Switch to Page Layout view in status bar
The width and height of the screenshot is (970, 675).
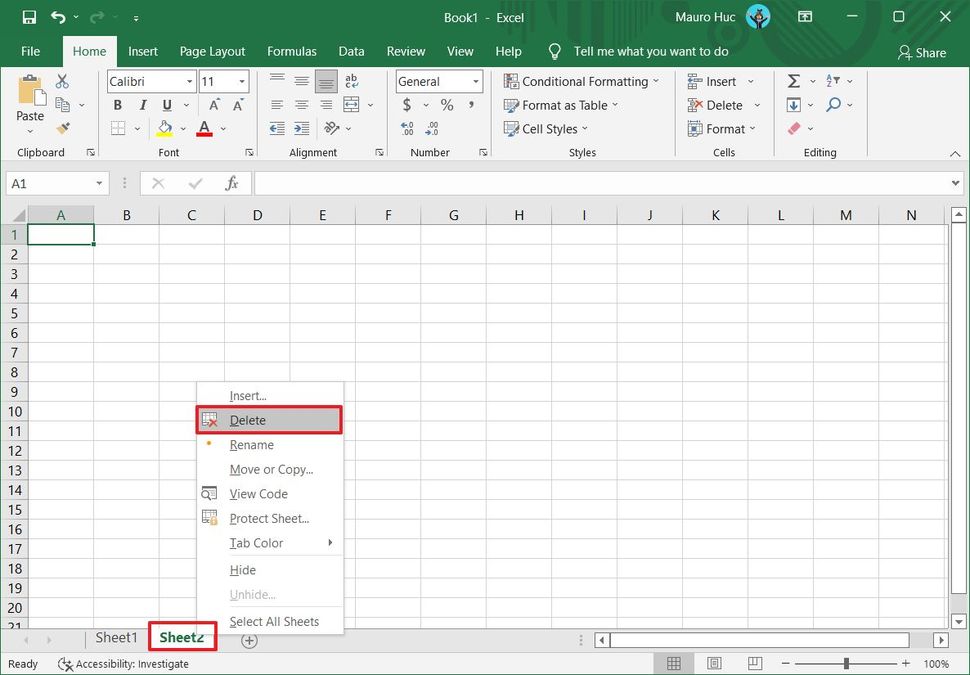714,662
